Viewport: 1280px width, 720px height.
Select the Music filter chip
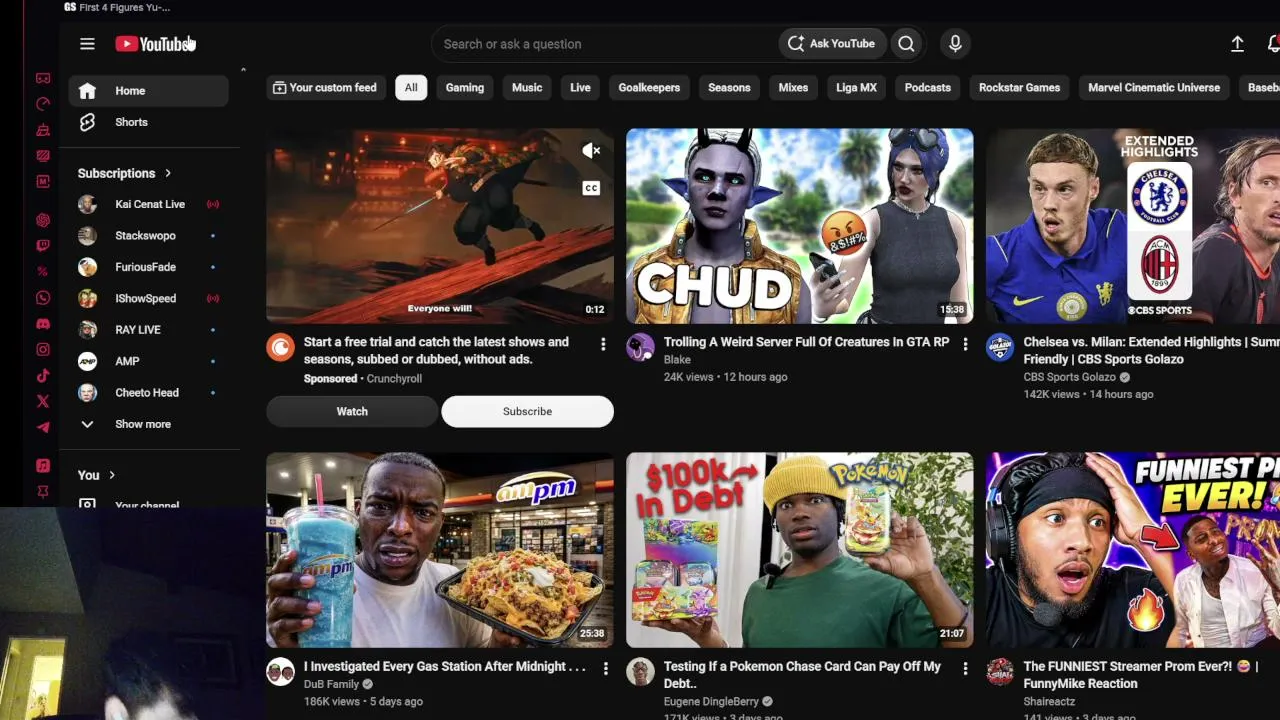tap(527, 88)
